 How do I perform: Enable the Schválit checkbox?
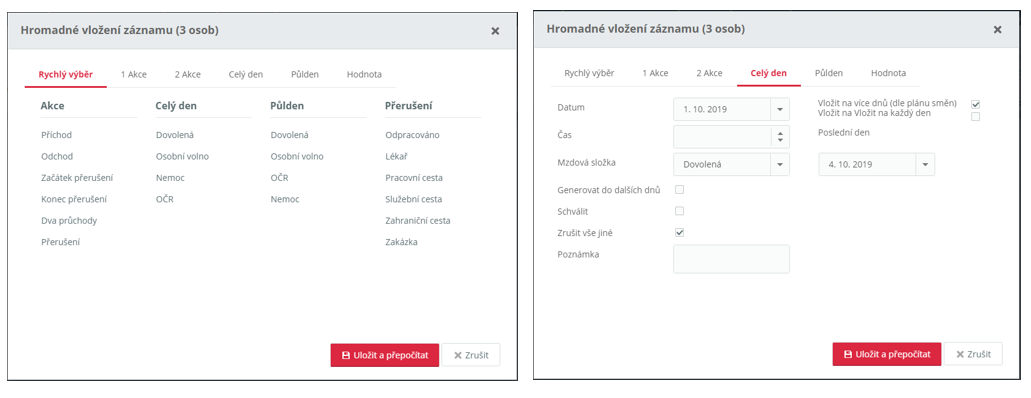coord(680,211)
